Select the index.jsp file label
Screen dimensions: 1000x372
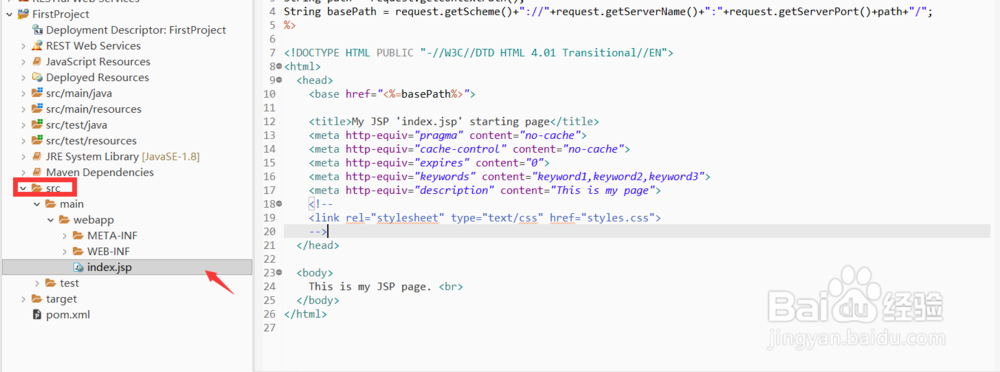click(110, 267)
